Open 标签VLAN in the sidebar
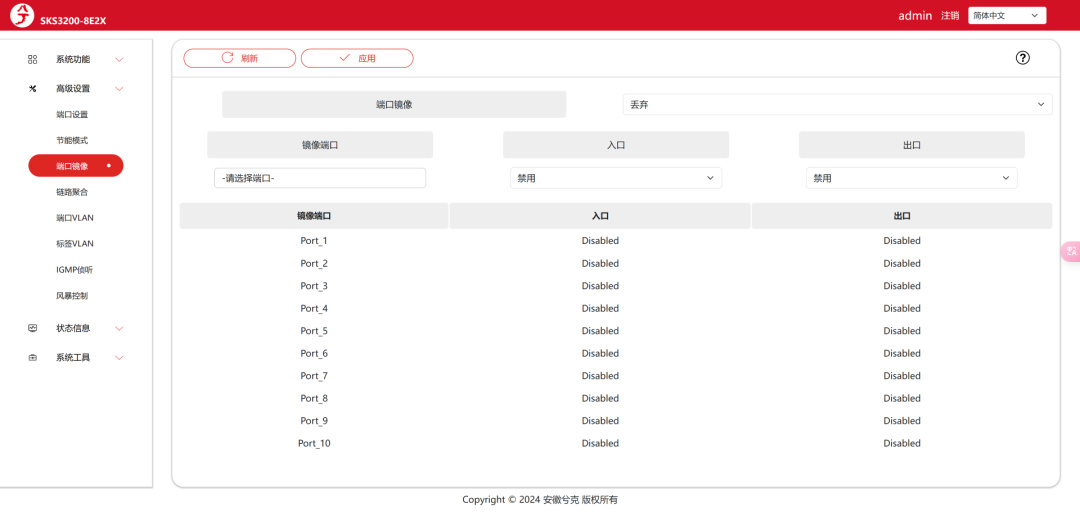The image size is (1080, 512). (74, 243)
